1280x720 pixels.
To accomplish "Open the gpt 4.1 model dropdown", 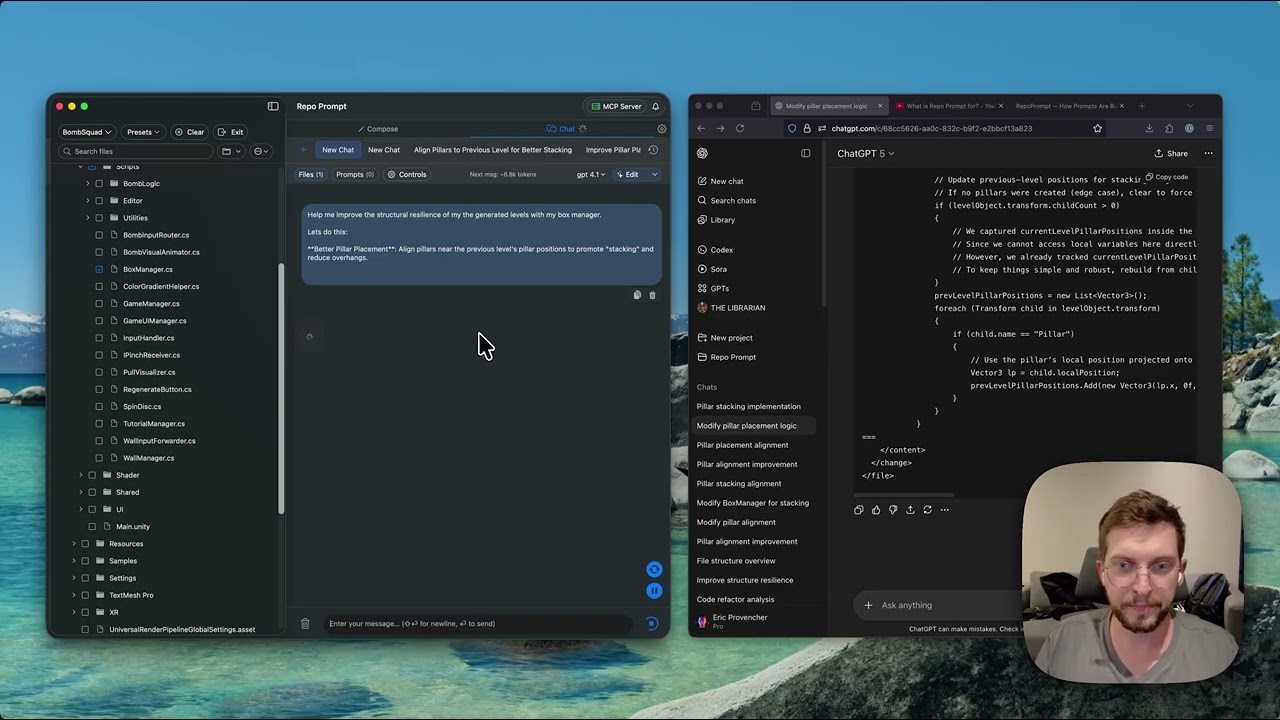I will point(591,174).
